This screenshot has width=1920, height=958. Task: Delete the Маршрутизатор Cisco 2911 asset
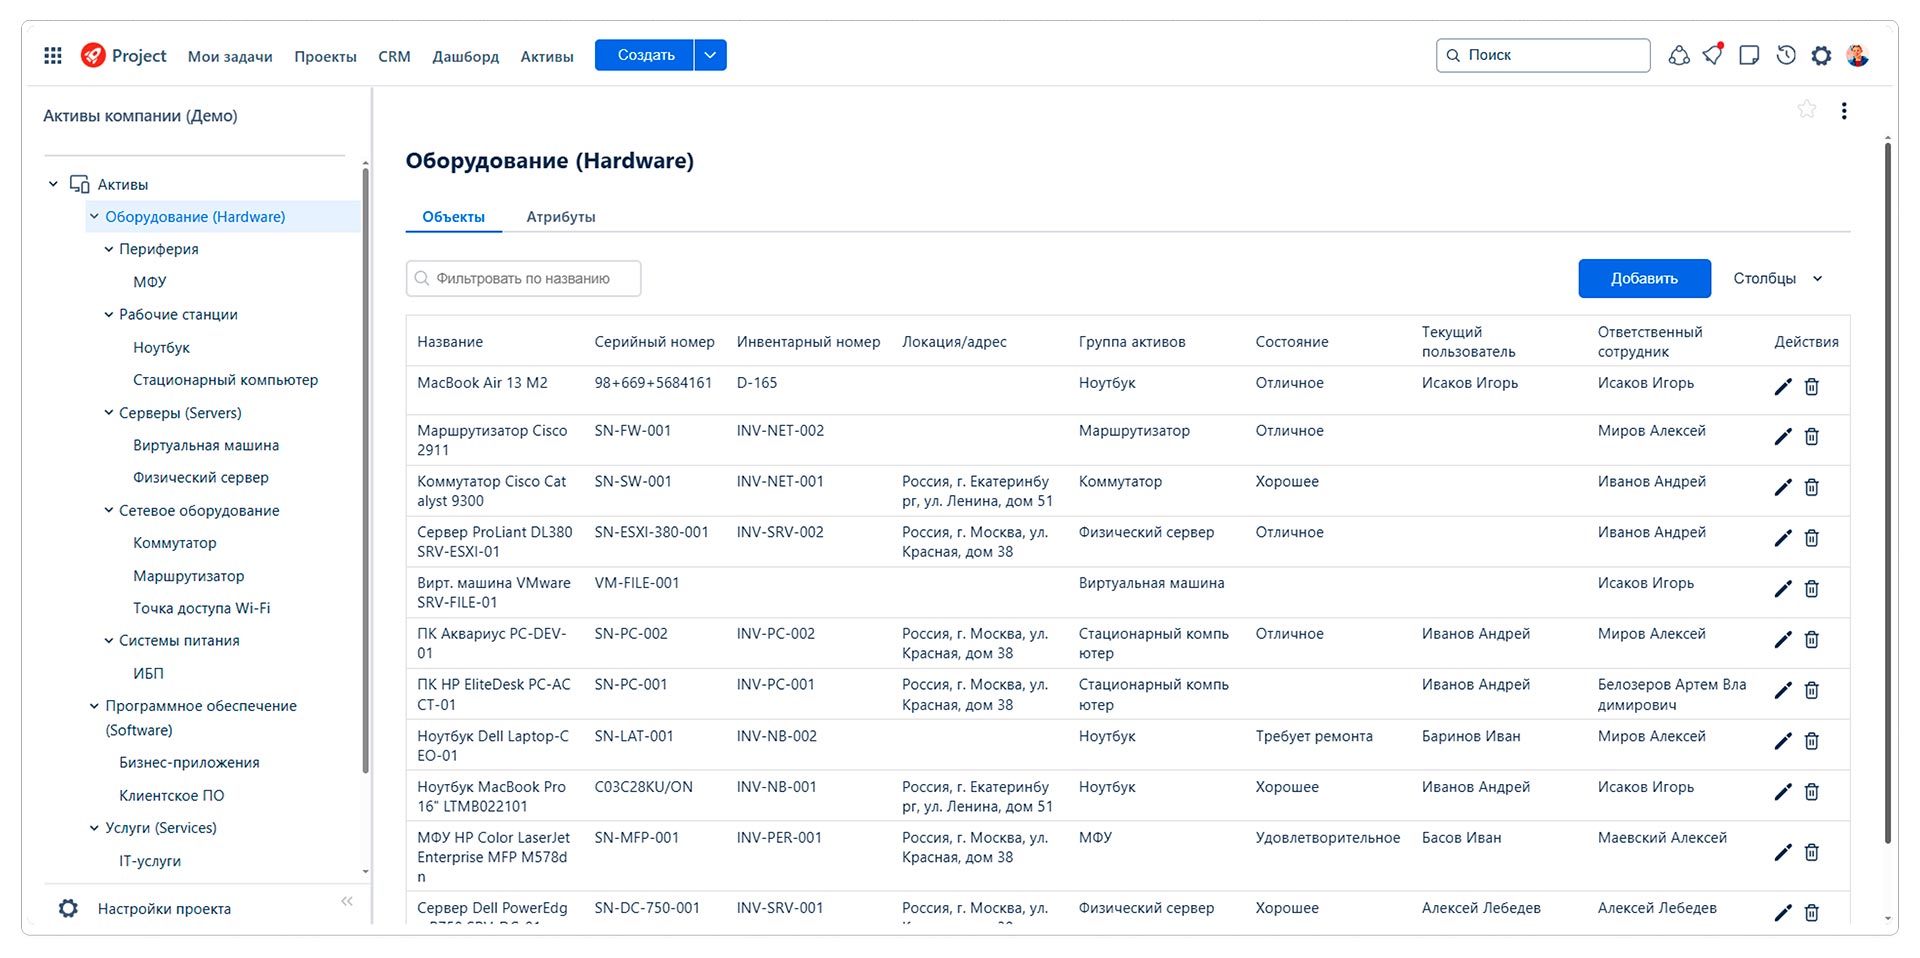coord(1811,437)
